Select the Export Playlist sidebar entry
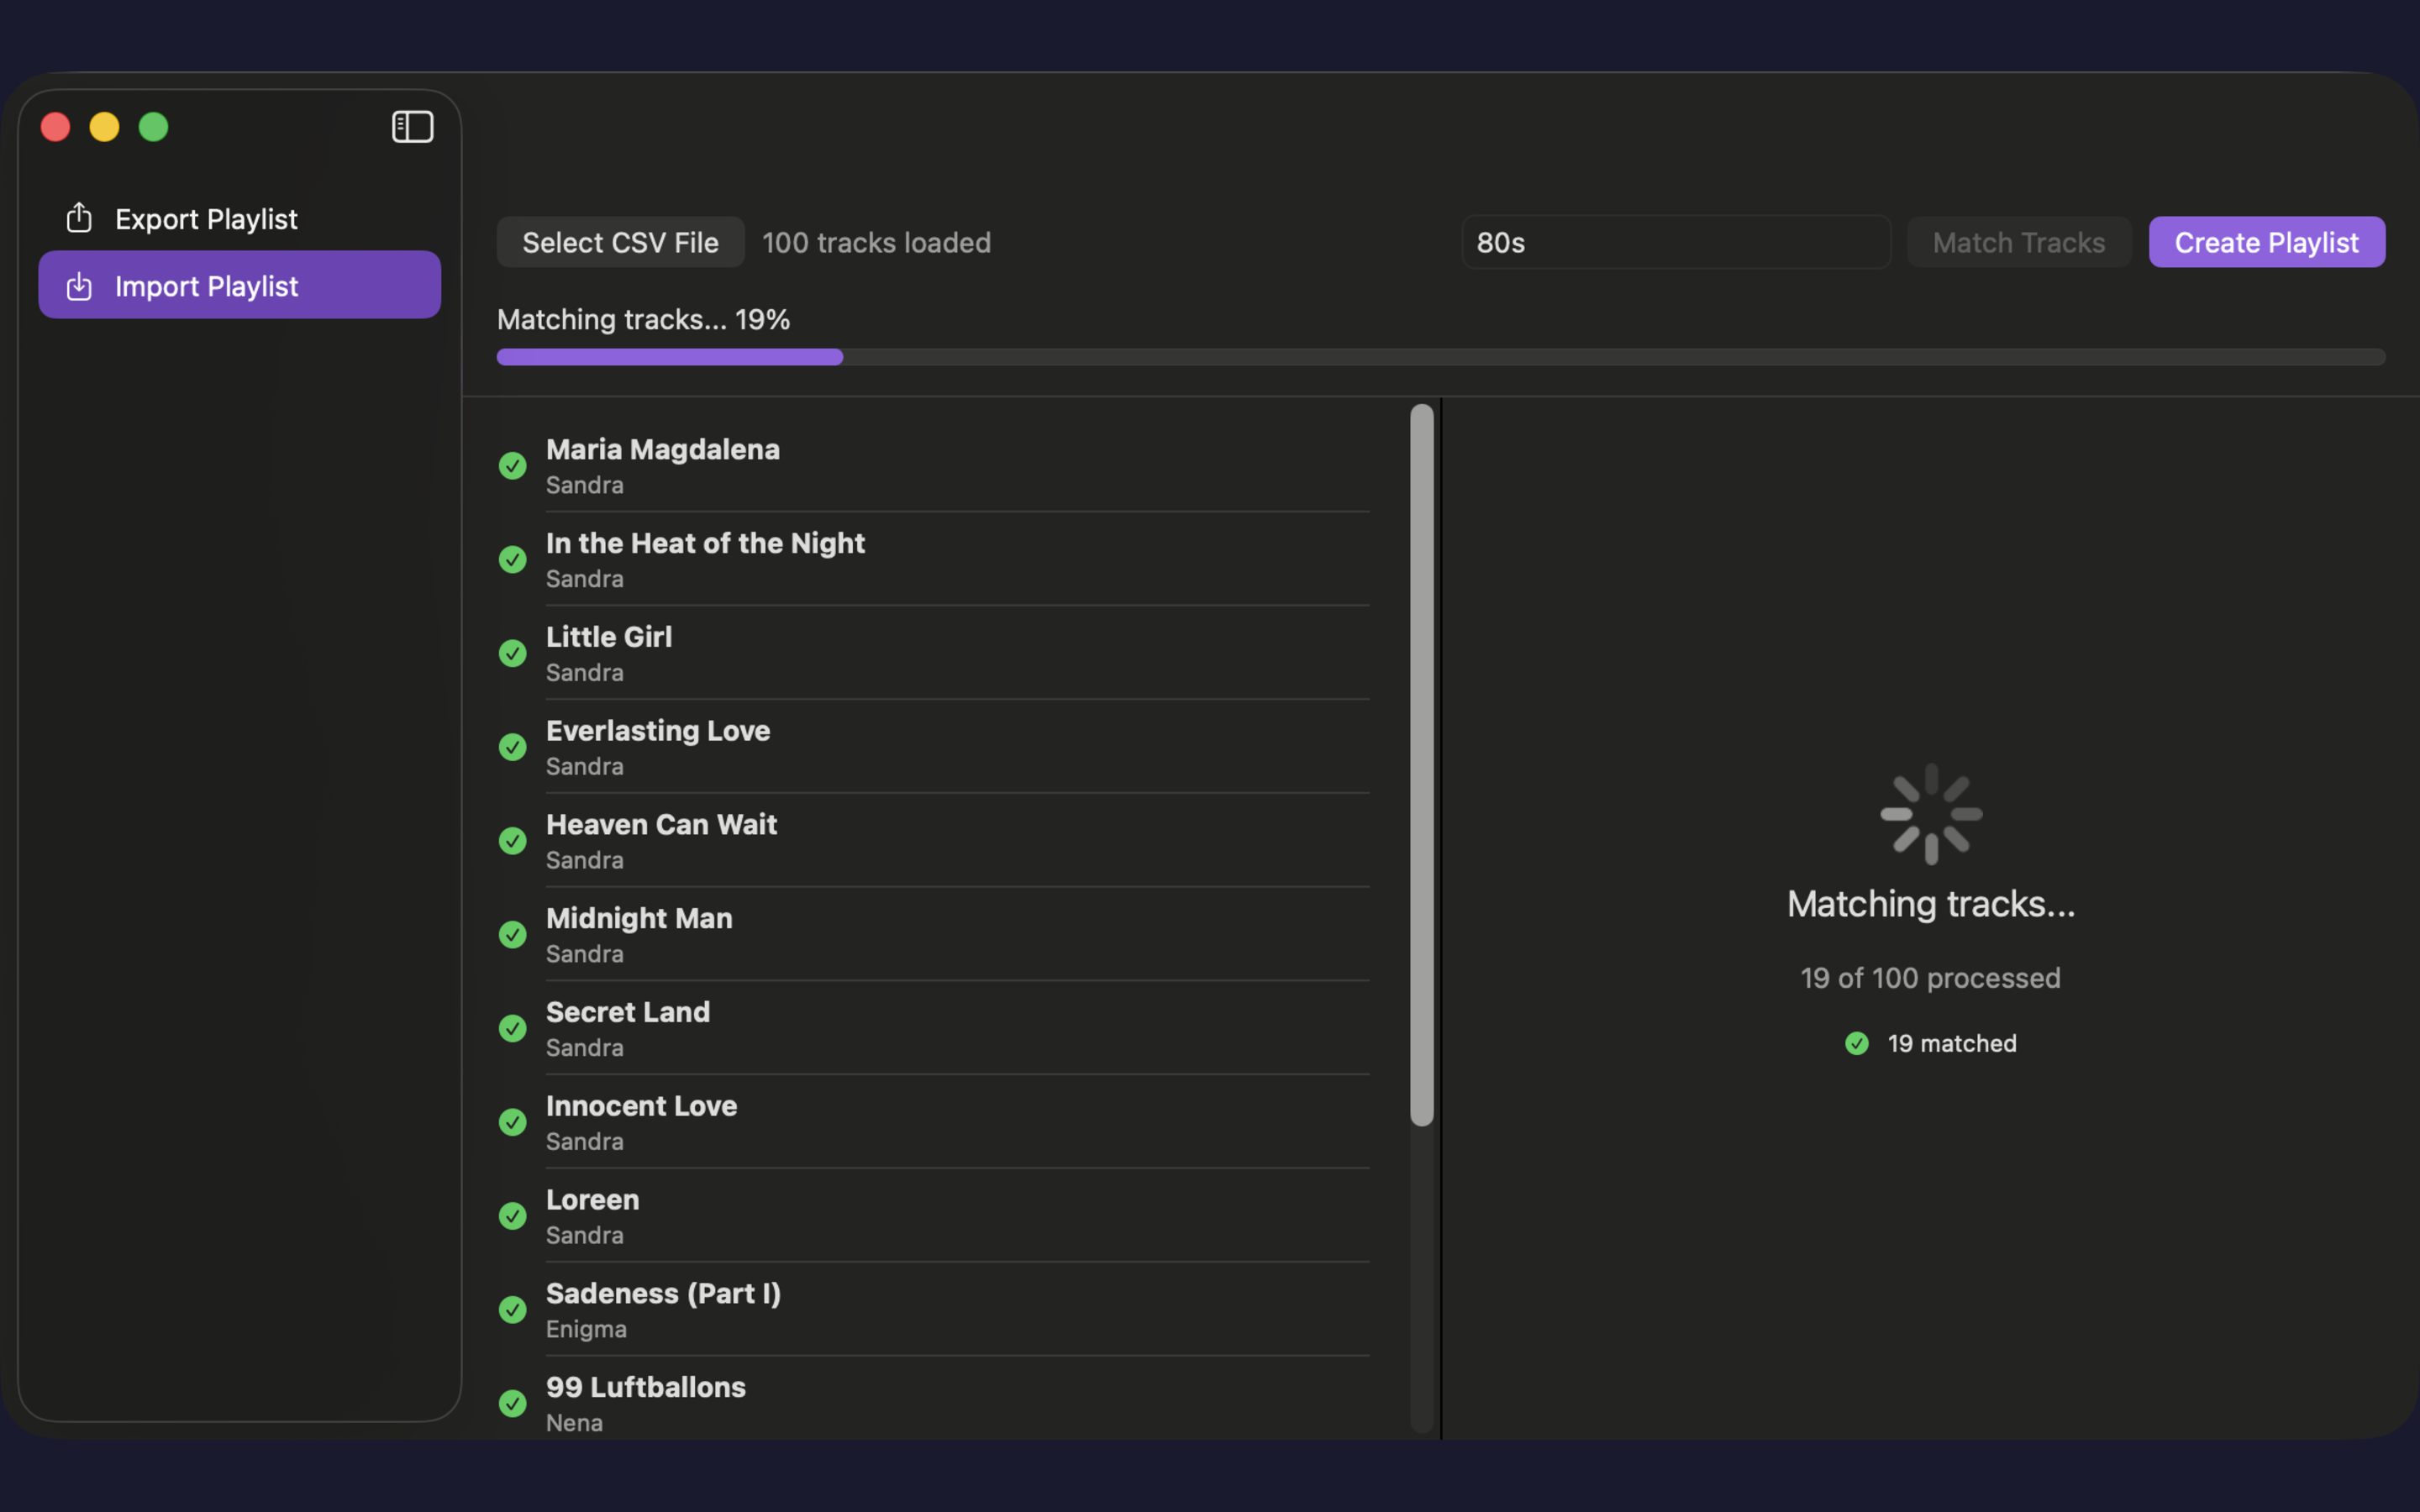 [x=206, y=218]
